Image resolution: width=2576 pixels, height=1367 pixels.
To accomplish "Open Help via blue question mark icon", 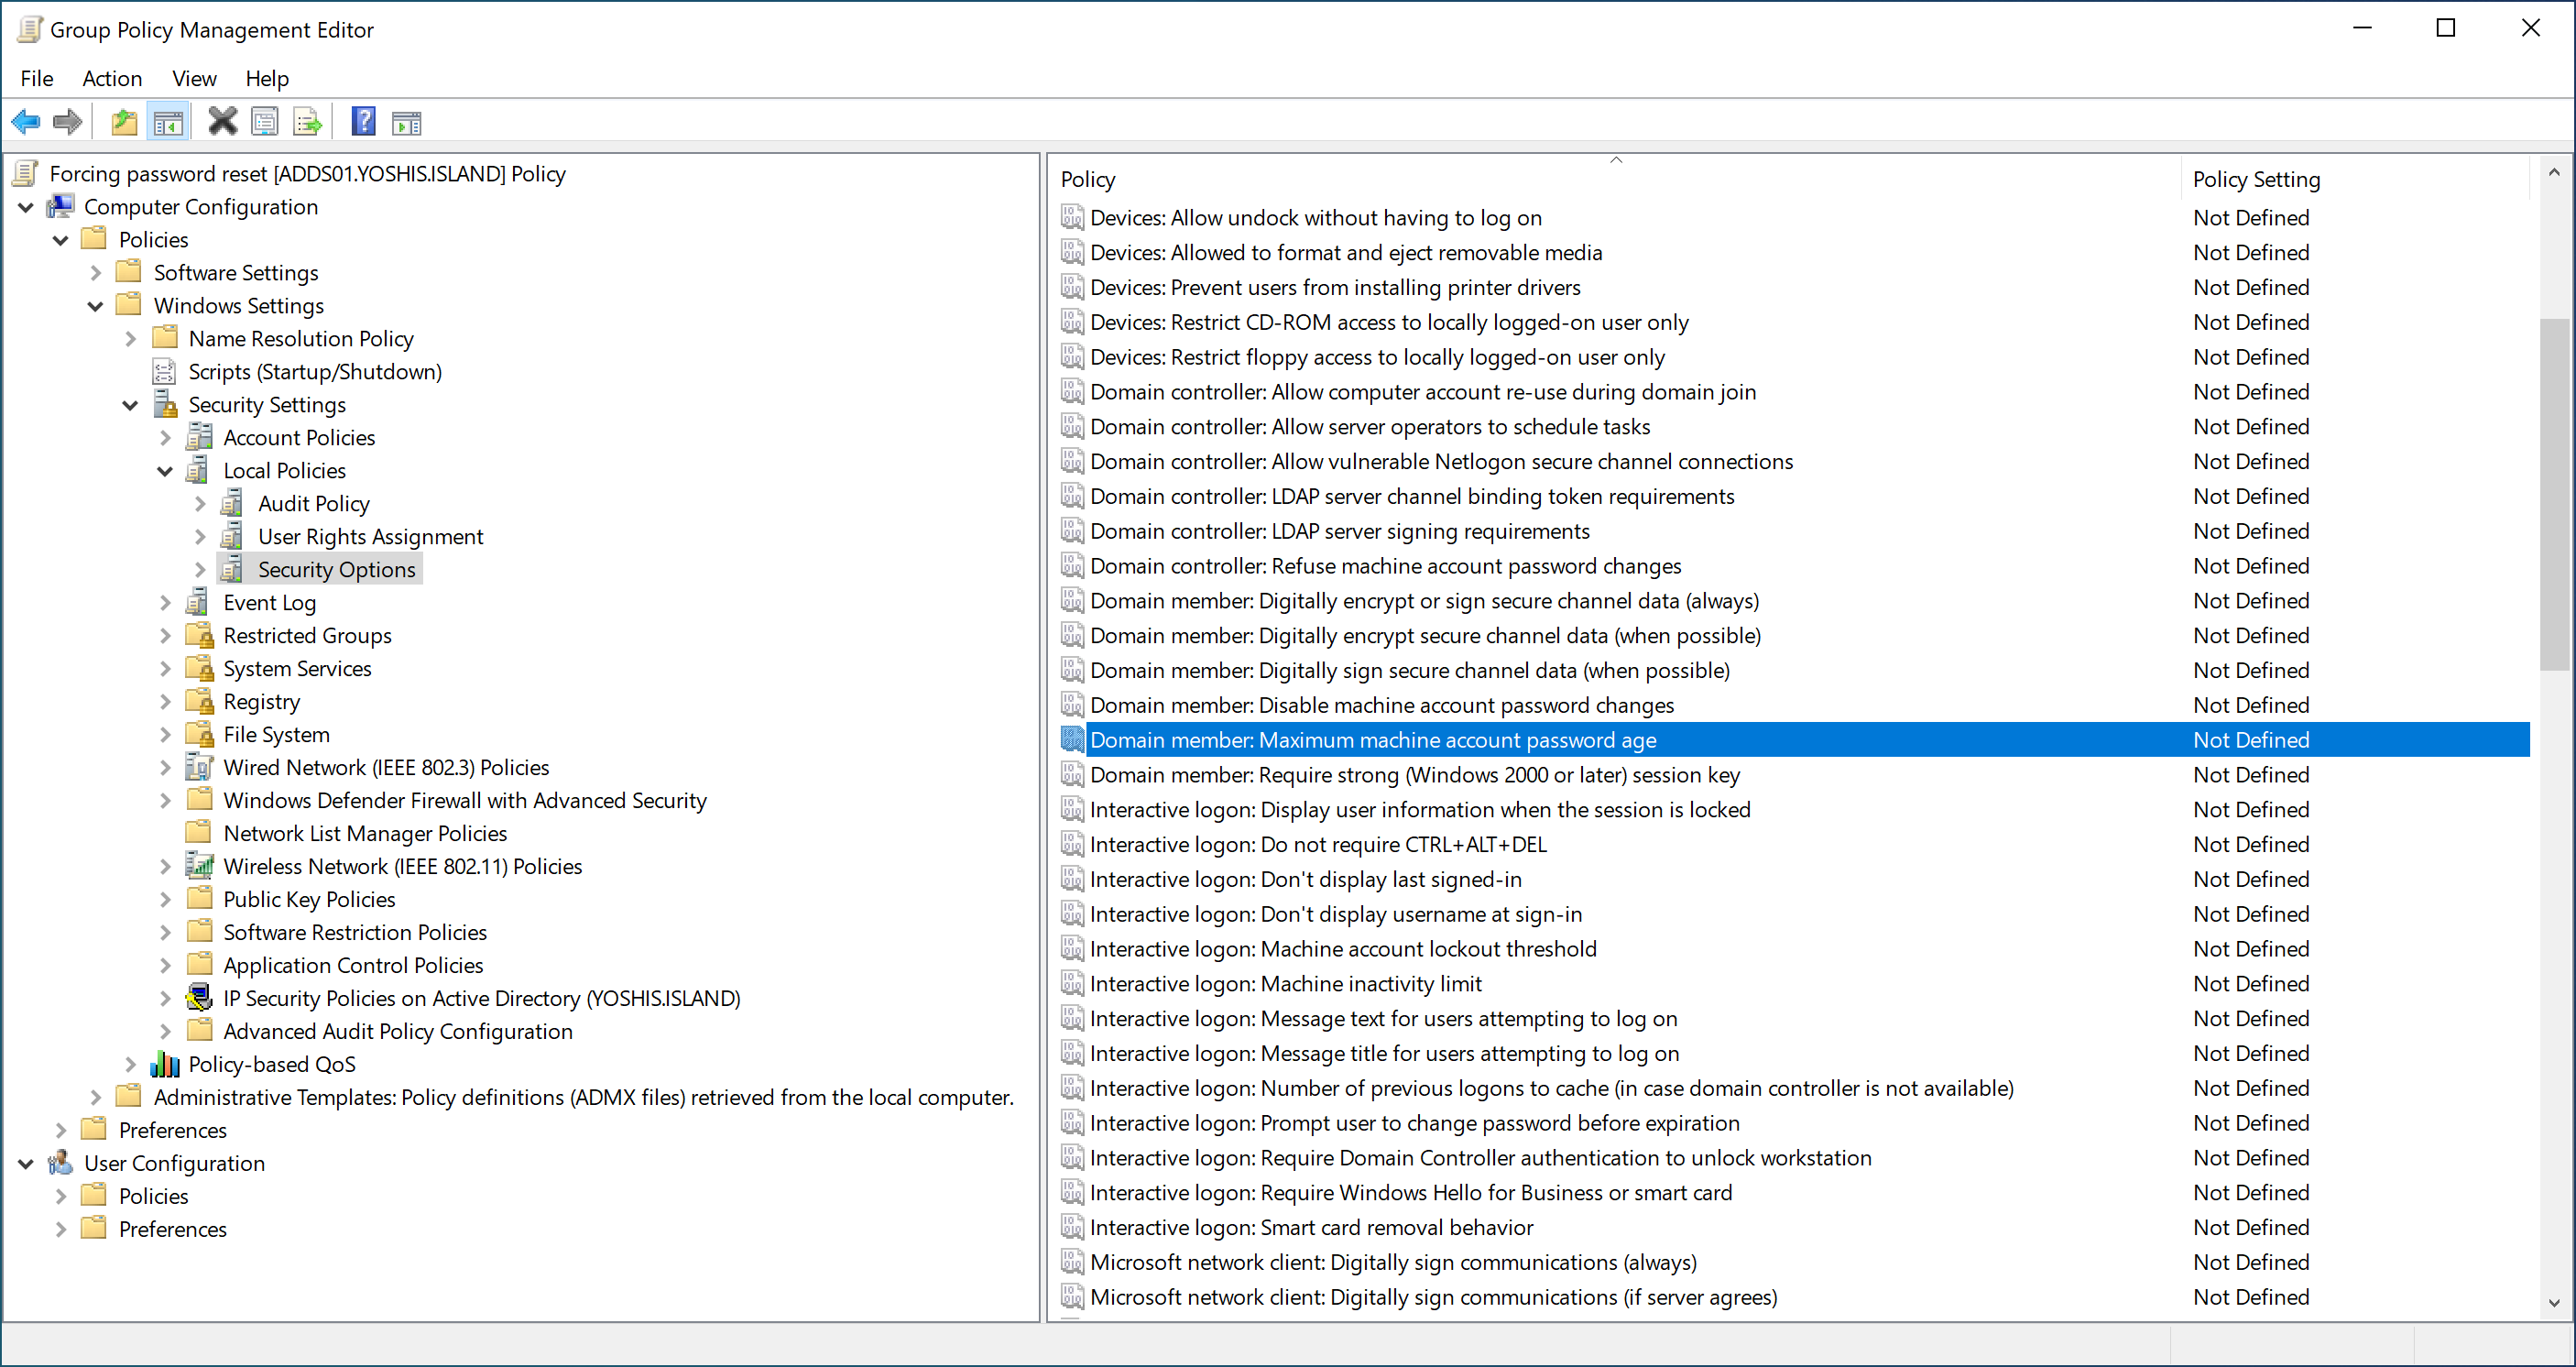I will (x=363, y=122).
